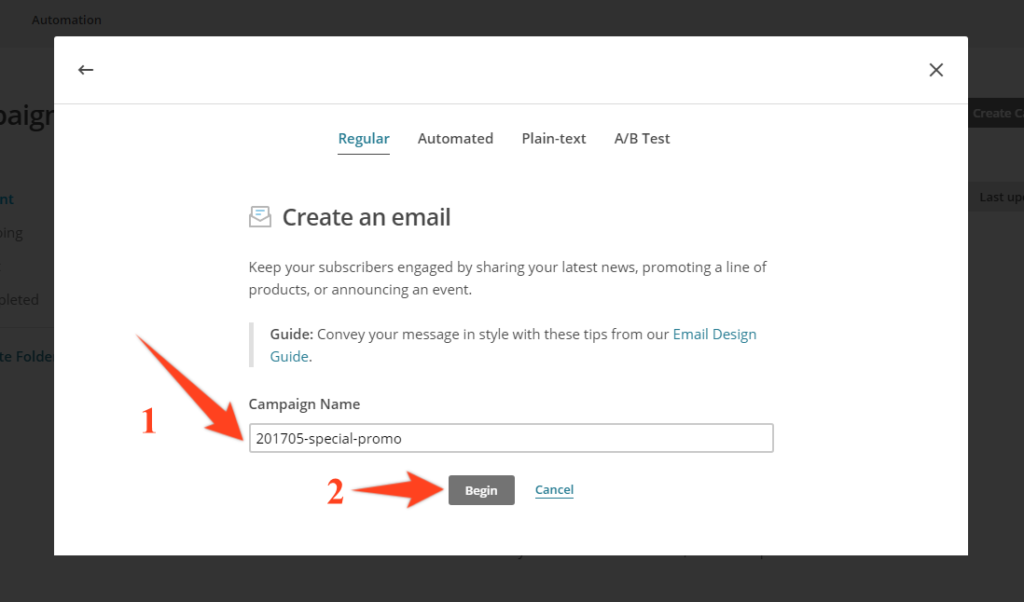Go back using the left arrow icon
The width and height of the screenshot is (1024, 602).
pyautogui.click(x=86, y=70)
